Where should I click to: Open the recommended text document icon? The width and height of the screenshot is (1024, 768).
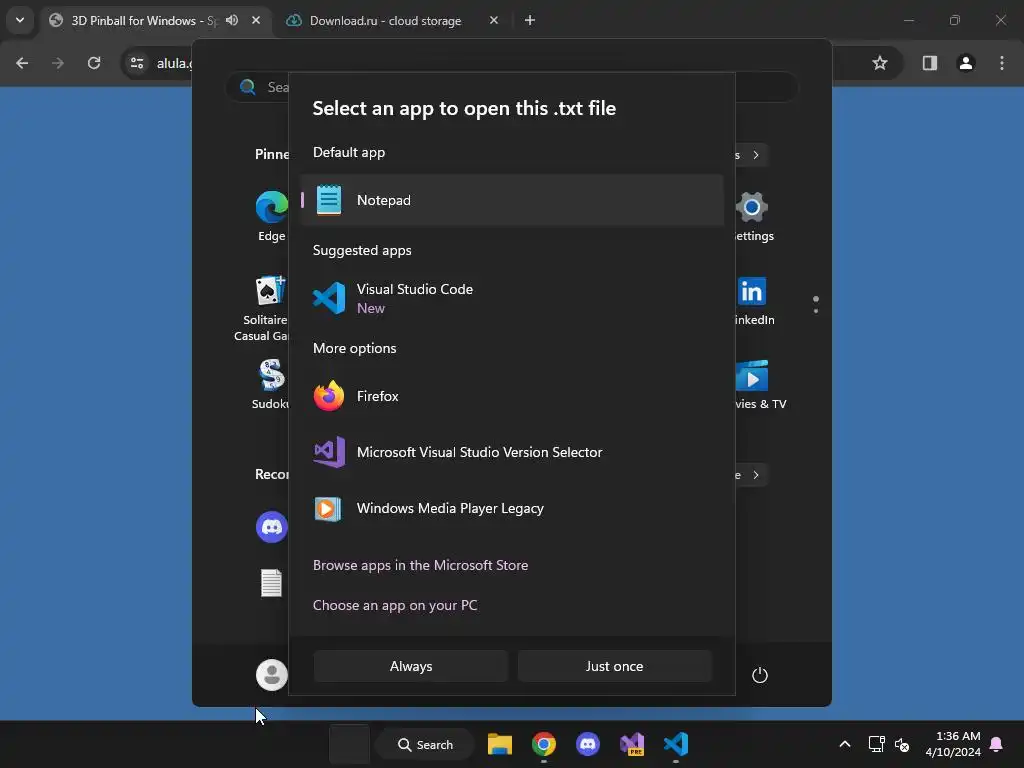pyautogui.click(x=271, y=583)
